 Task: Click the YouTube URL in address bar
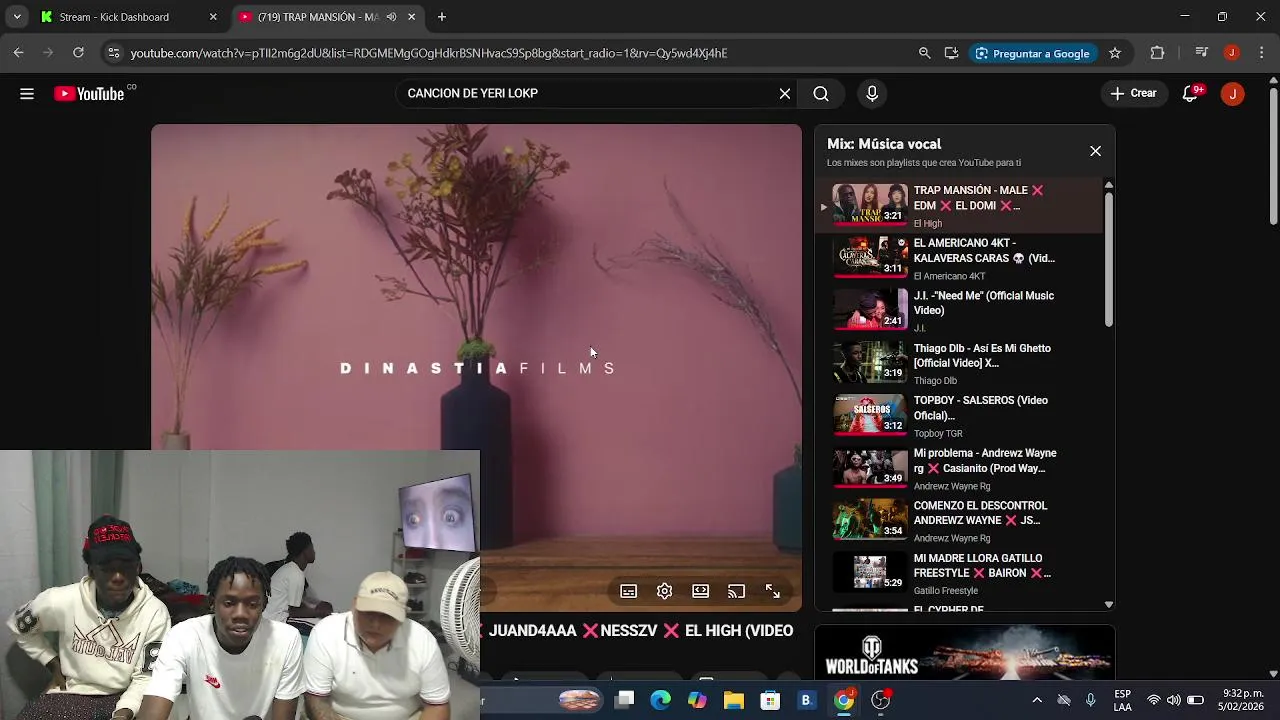coord(428,53)
